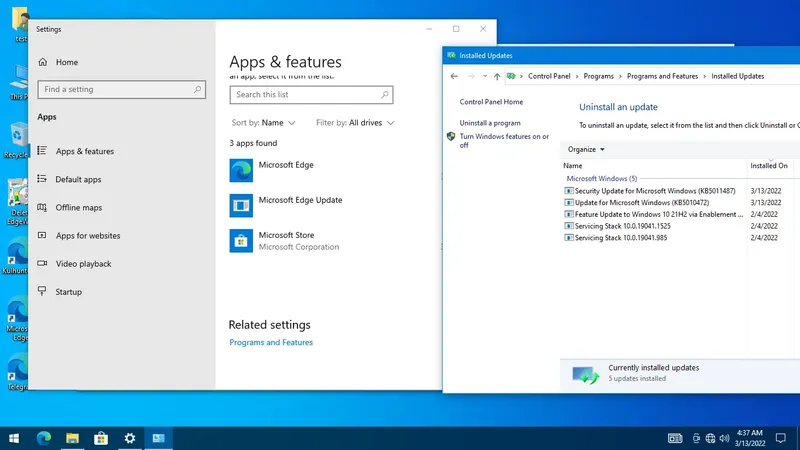Open the Filter by All drives dropdown
Viewport: 800px width, 450px height.
(x=355, y=122)
